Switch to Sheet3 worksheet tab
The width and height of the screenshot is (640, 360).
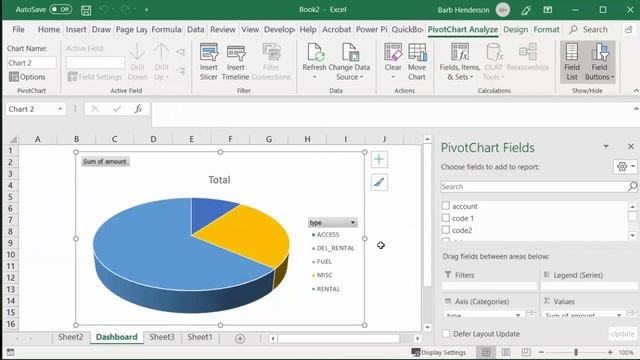coord(162,337)
